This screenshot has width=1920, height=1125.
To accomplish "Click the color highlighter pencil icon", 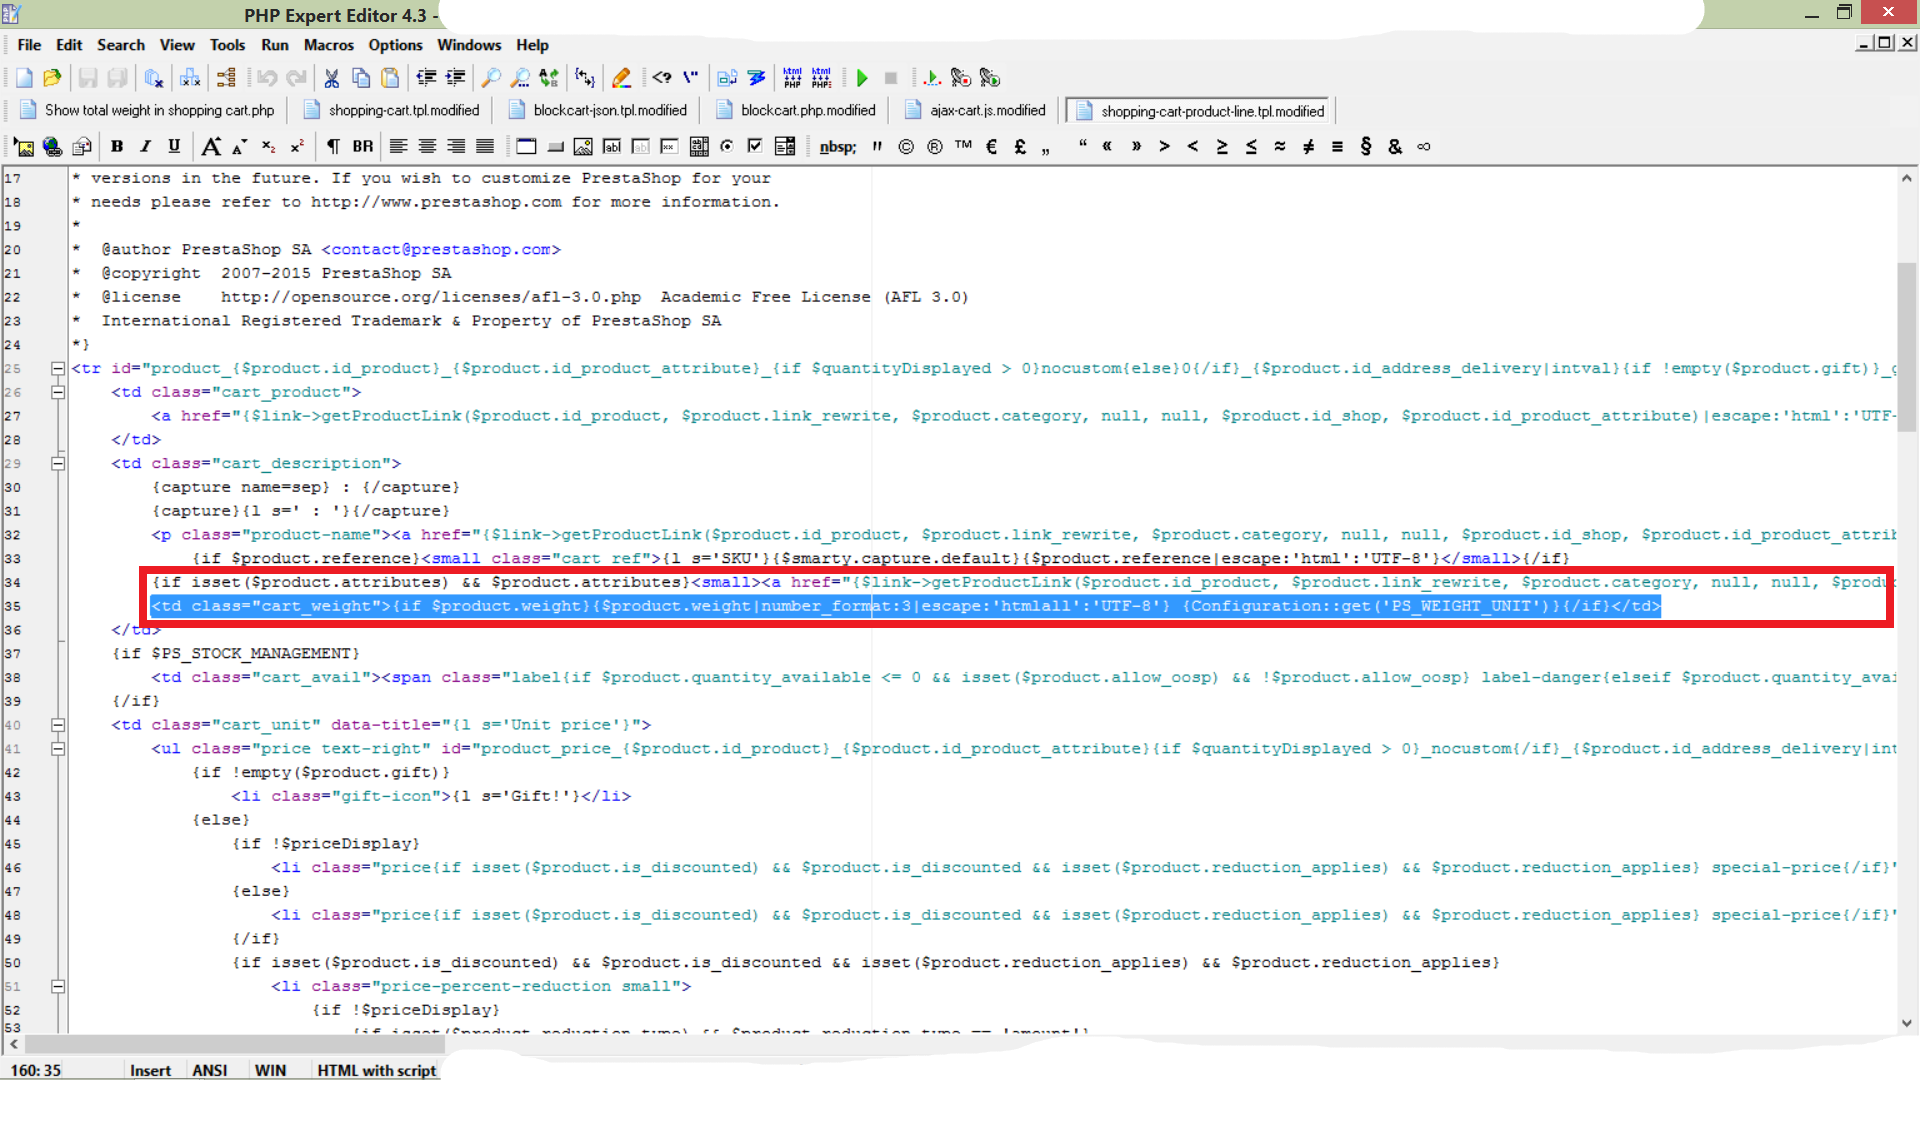I will click(621, 78).
